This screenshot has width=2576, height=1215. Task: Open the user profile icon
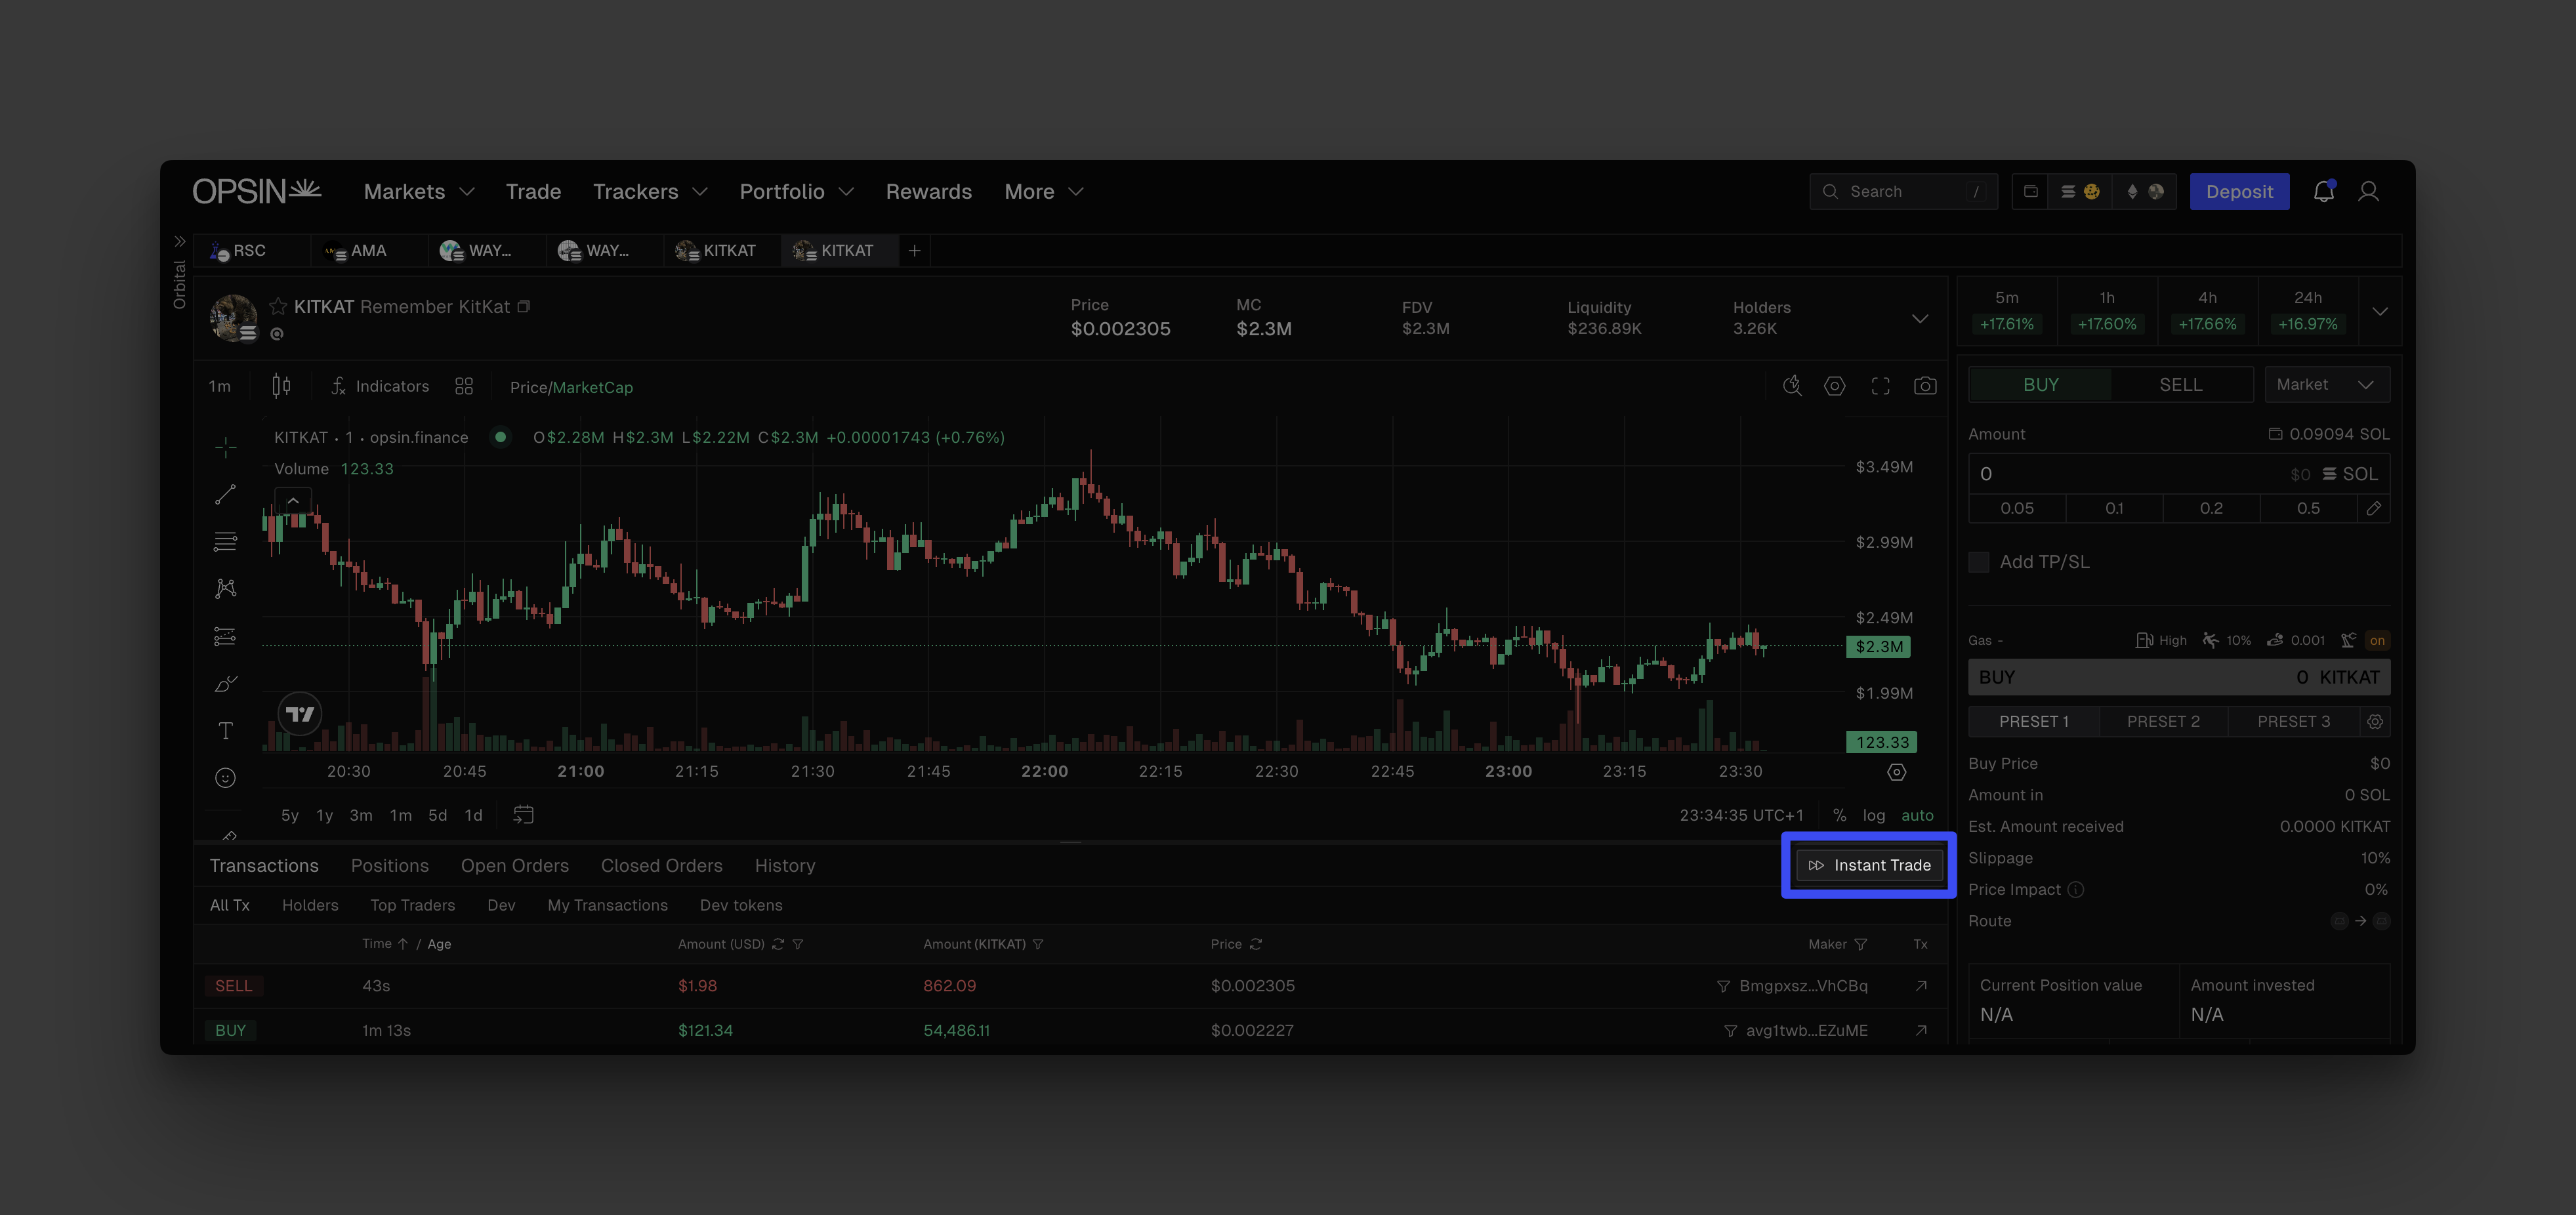click(x=2368, y=192)
